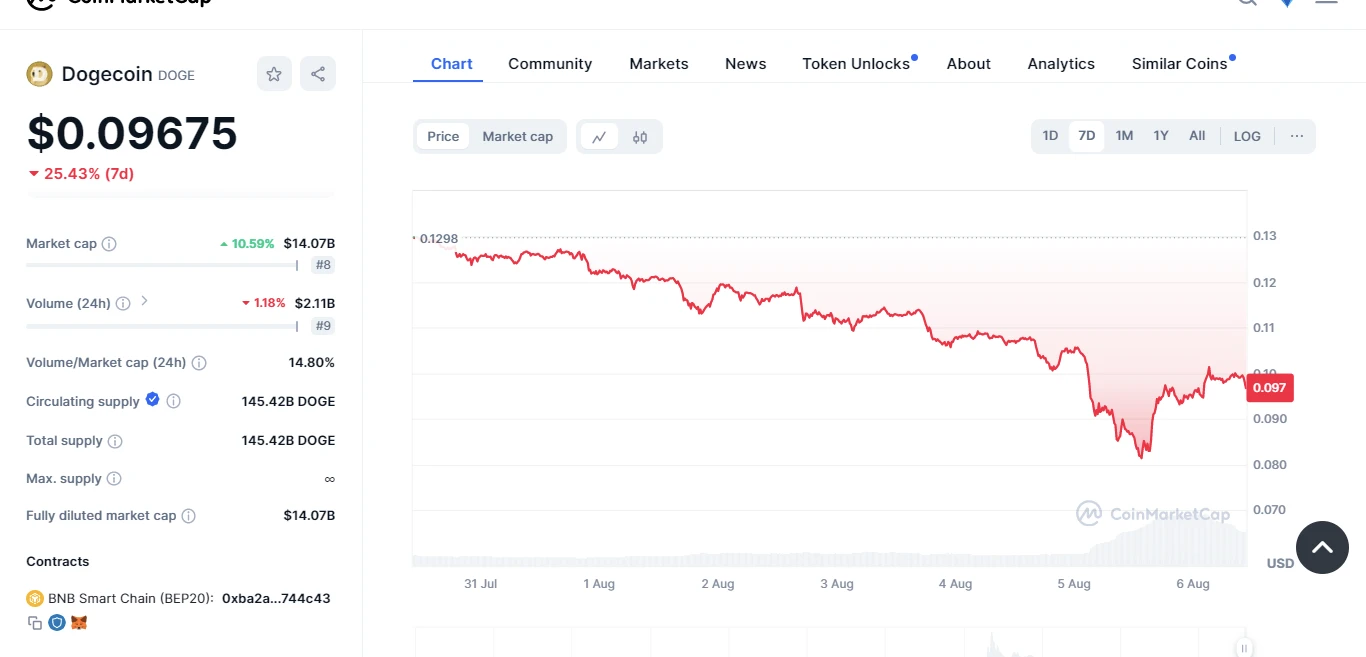Open Volume/Market cap (24h) info icon

[199, 363]
